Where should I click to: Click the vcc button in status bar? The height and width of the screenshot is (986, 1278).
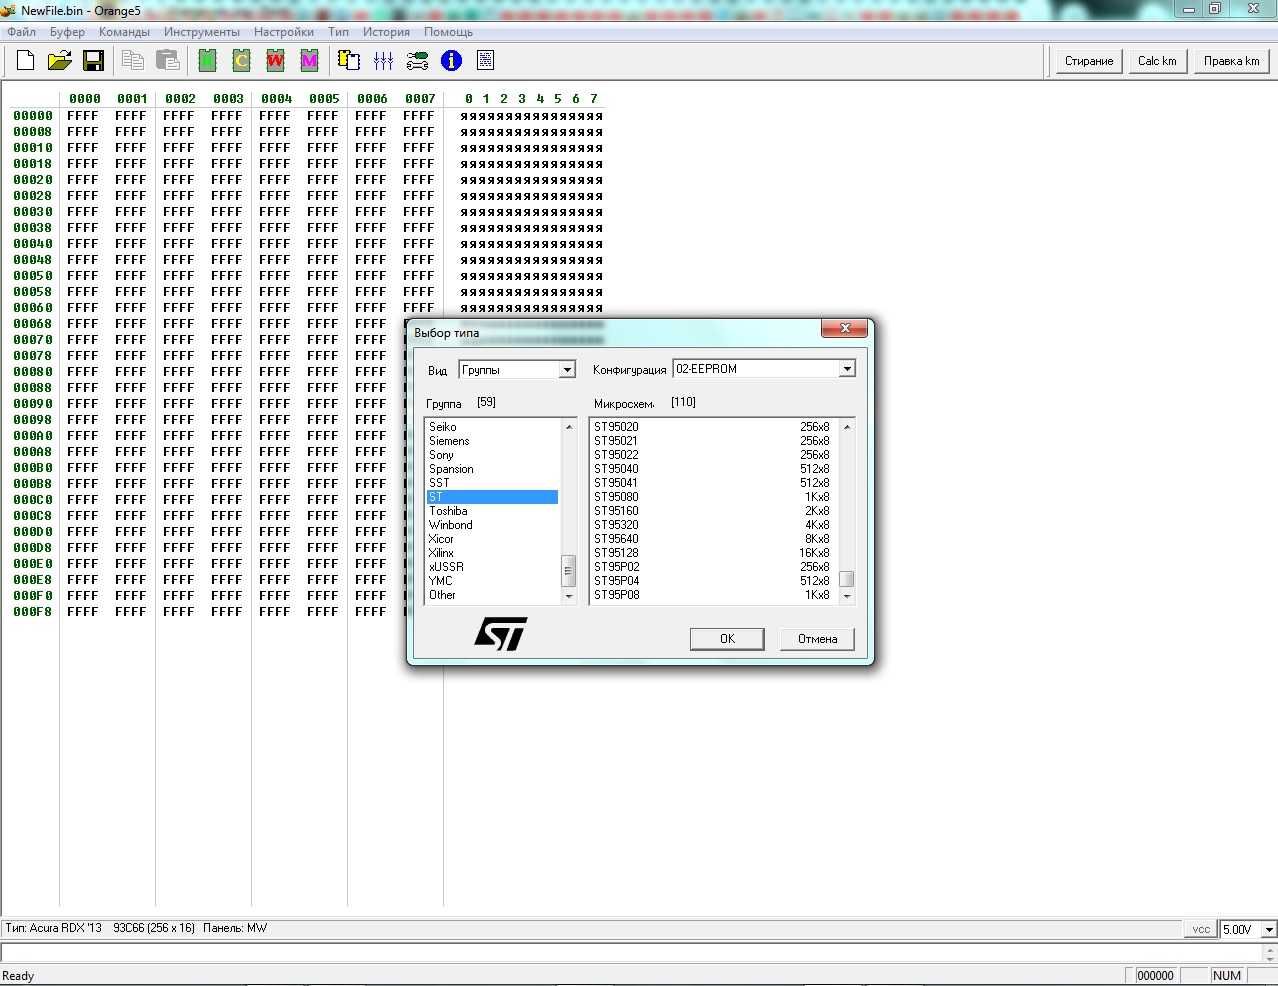[x=1201, y=929]
